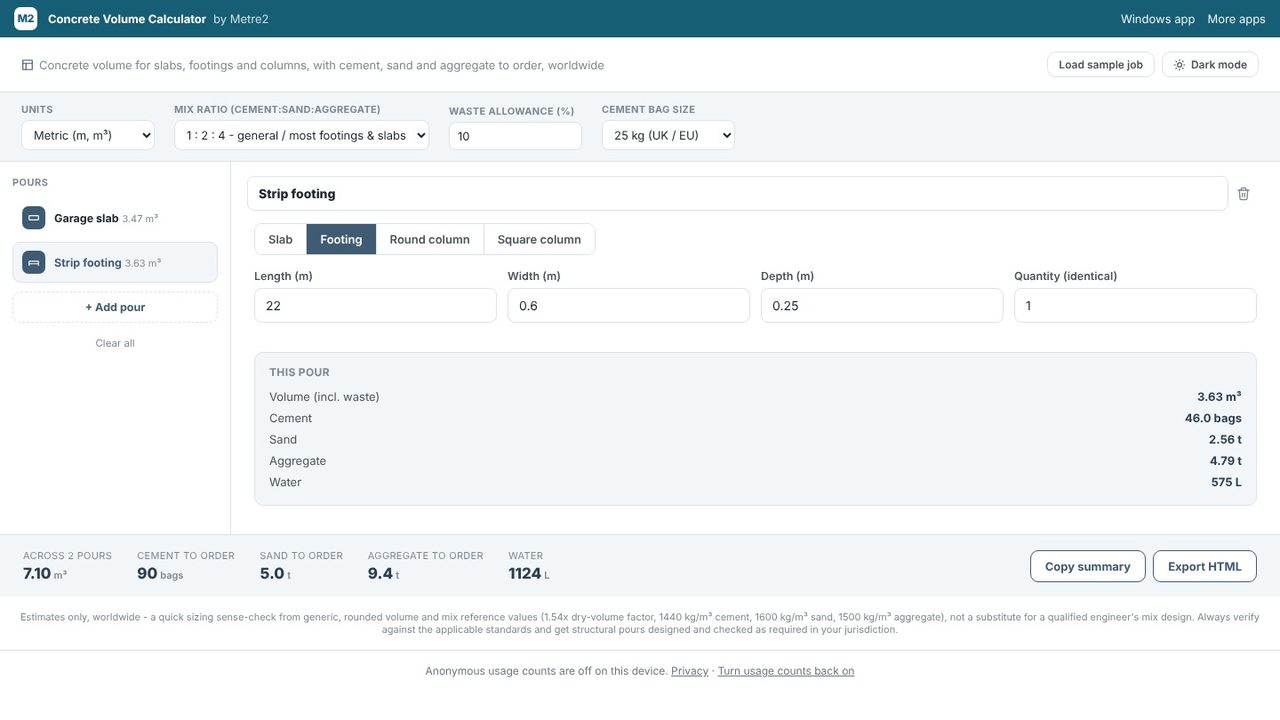Click the 46.0 bags cement value
1280x720 pixels.
pos(1213,418)
